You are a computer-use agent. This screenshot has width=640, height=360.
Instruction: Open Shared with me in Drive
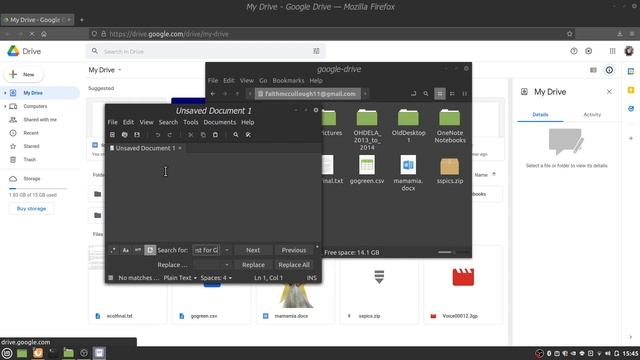pos(40,120)
